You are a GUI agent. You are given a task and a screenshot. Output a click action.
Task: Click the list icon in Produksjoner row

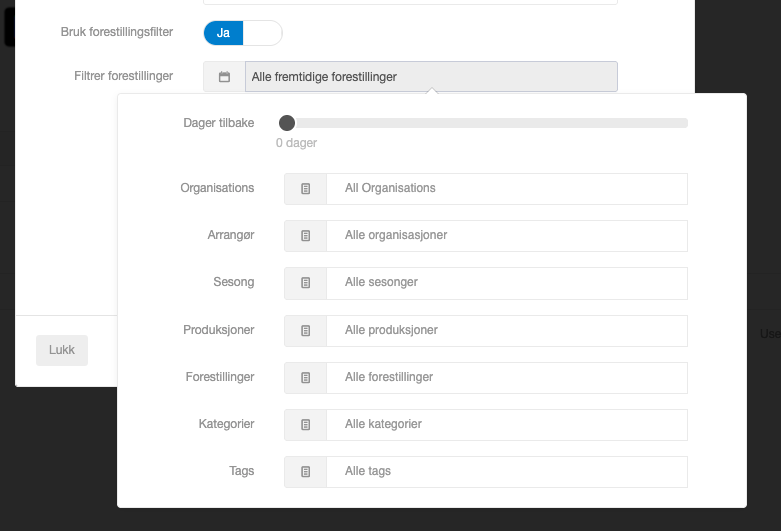click(x=305, y=331)
